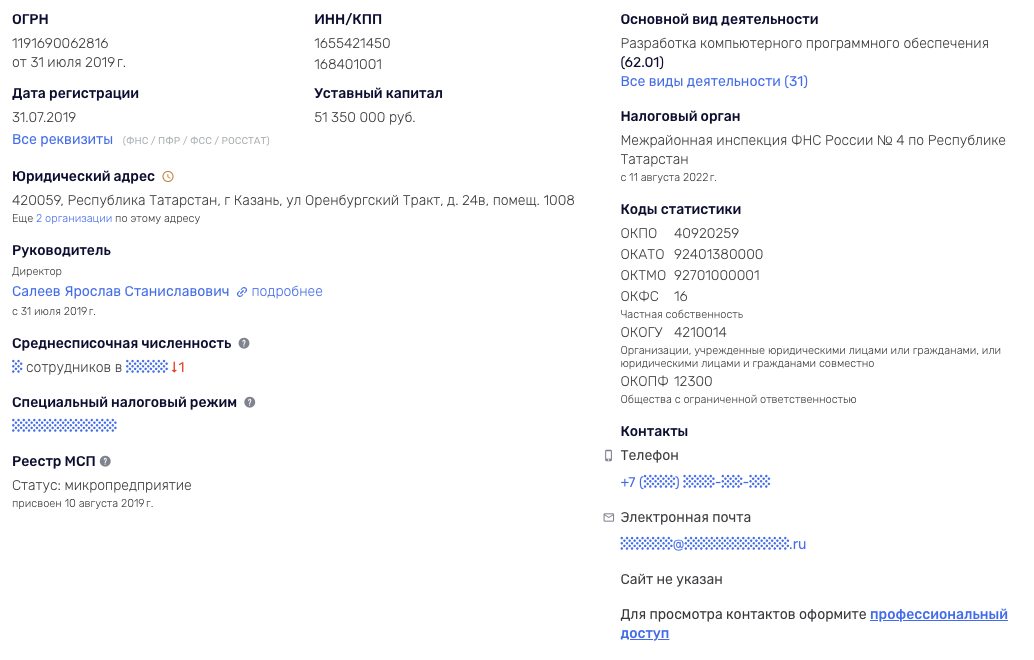Click подробнее link next to director
Screen dimensions: 1034x660
[287, 291]
